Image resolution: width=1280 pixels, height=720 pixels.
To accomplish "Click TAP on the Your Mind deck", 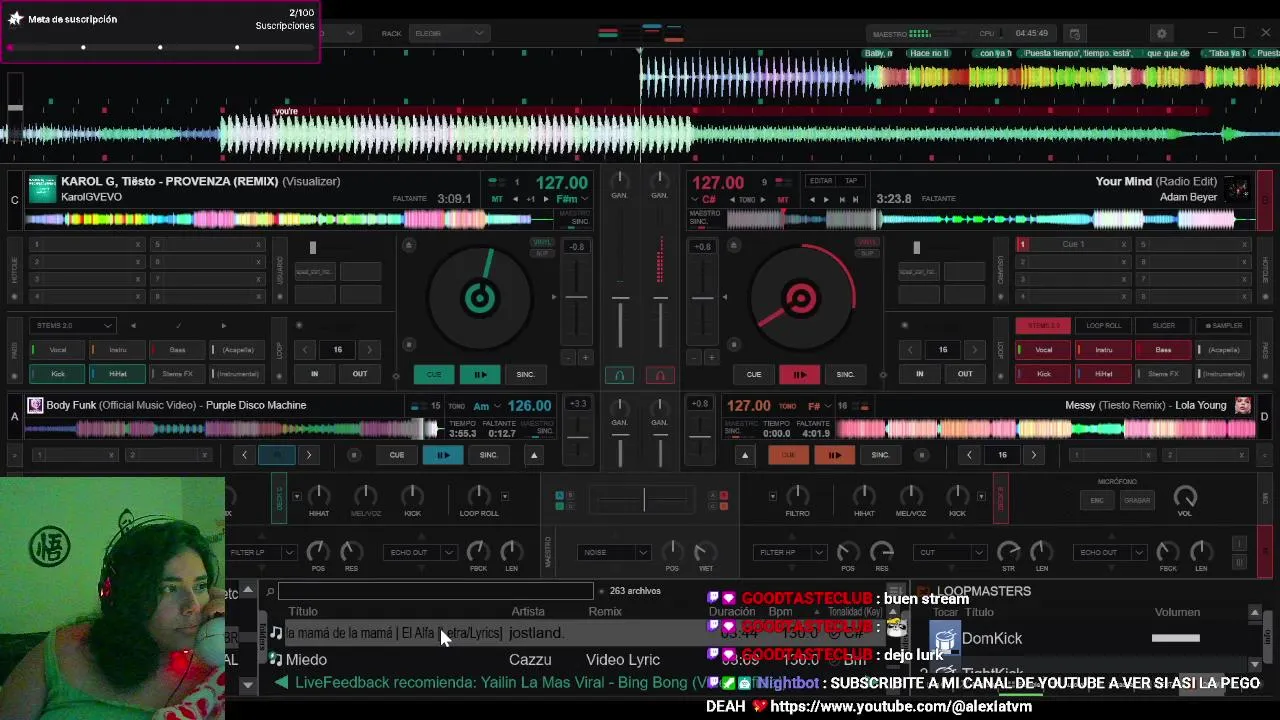I will [851, 181].
